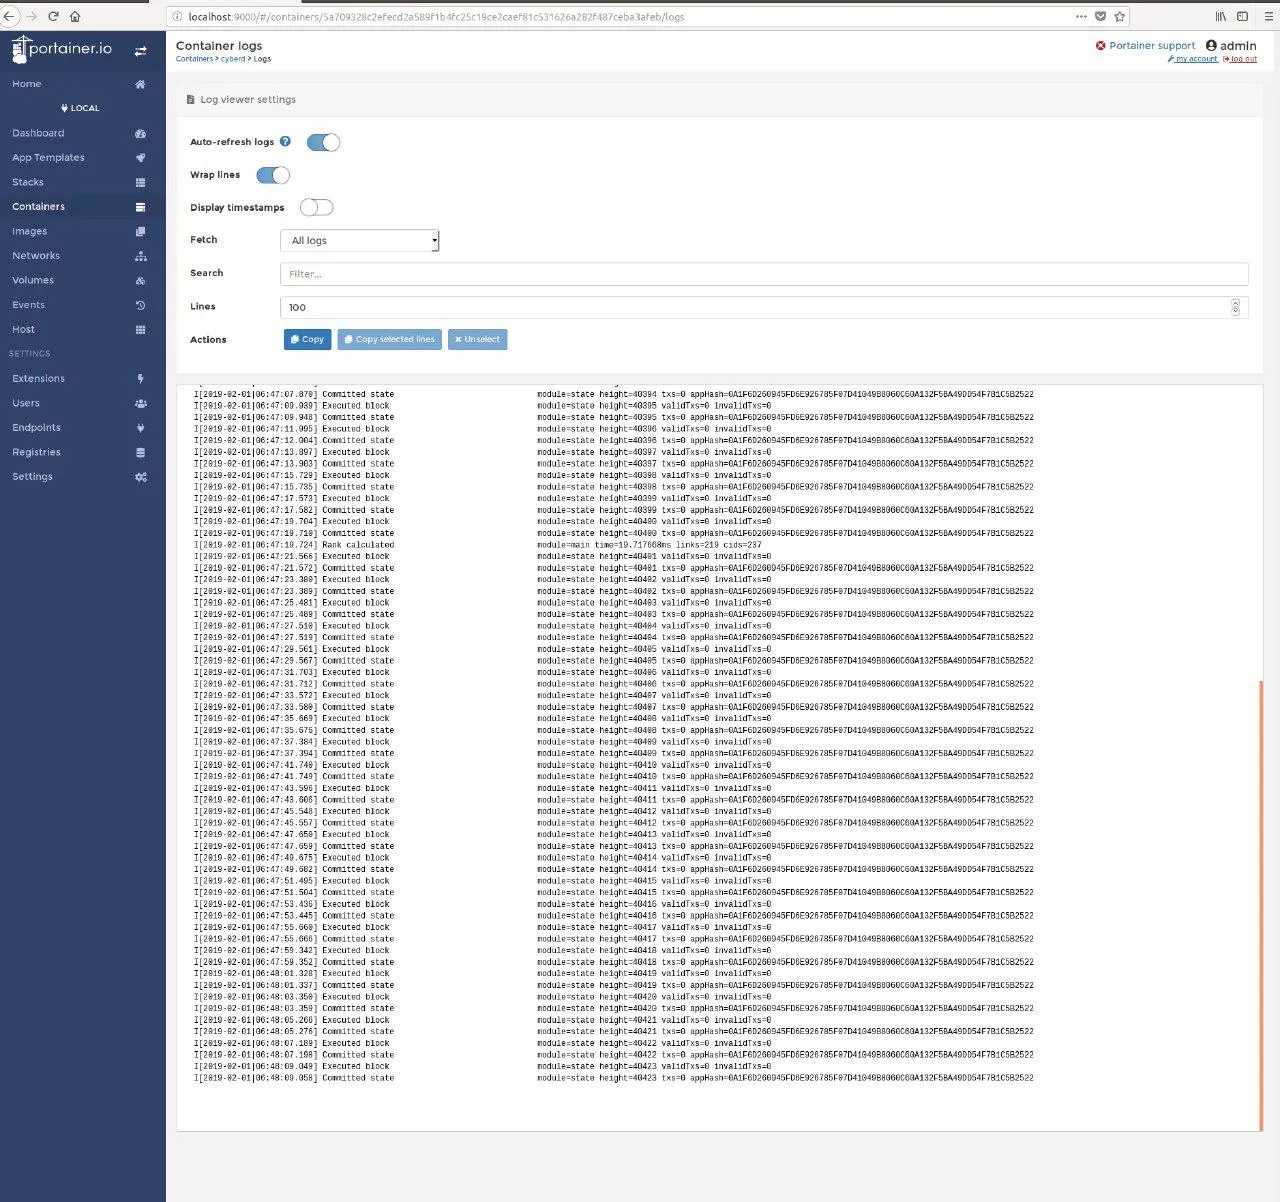This screenshot has width=1280, height=1202.
Task: Select the 'Rank calculated' log line
Action: 478,545
